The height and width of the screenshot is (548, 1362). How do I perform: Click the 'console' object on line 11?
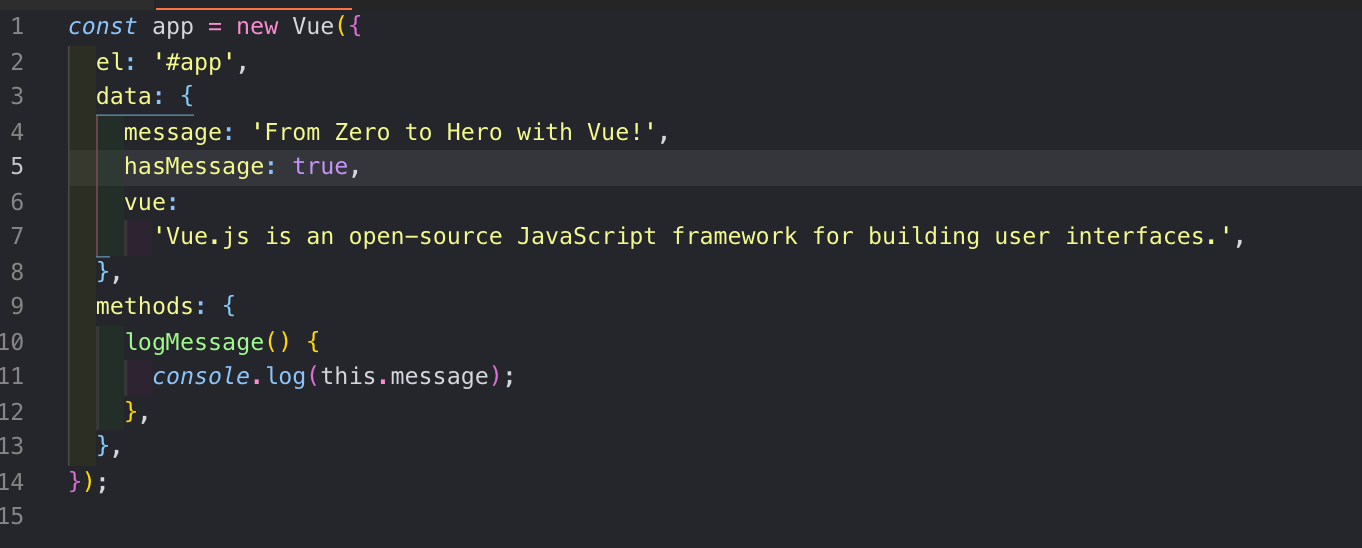tap(201, 377)
